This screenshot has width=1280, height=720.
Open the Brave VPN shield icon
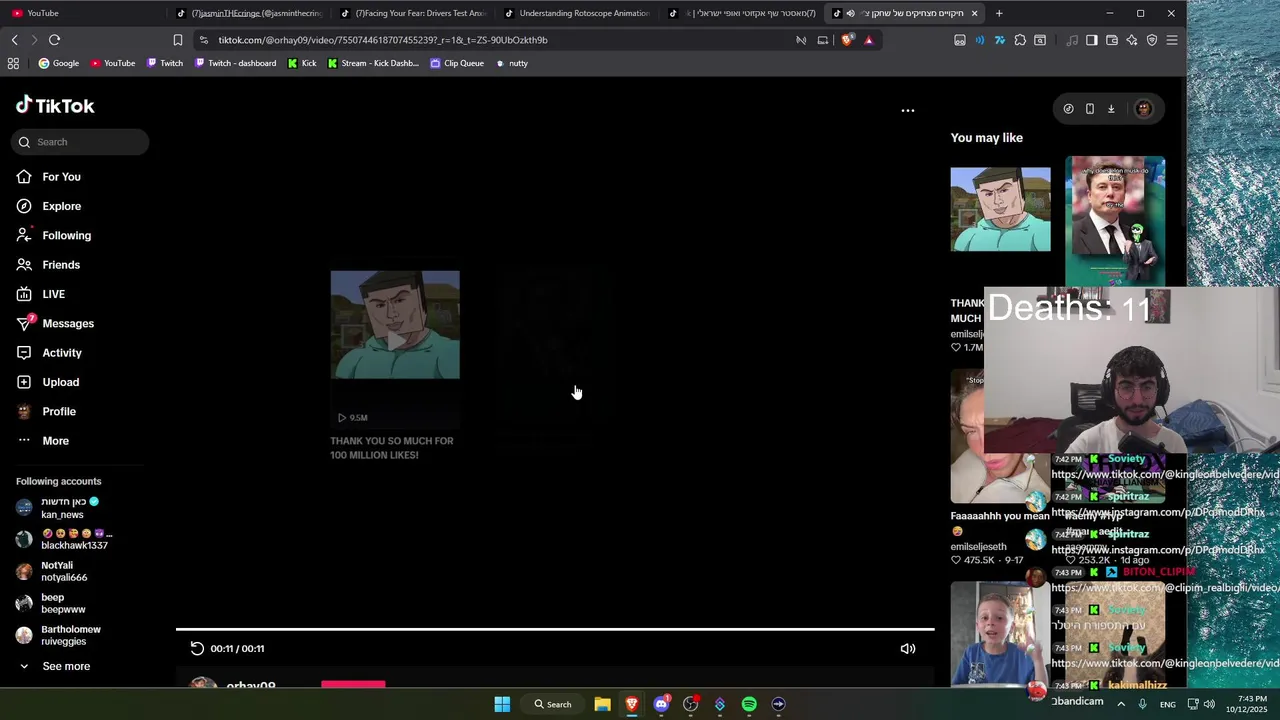[x=1151, y=40]
